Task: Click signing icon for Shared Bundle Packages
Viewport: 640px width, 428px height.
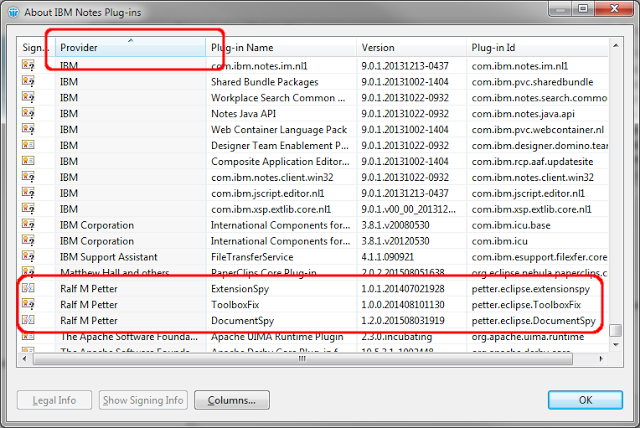Action: (x=29, y=82)
